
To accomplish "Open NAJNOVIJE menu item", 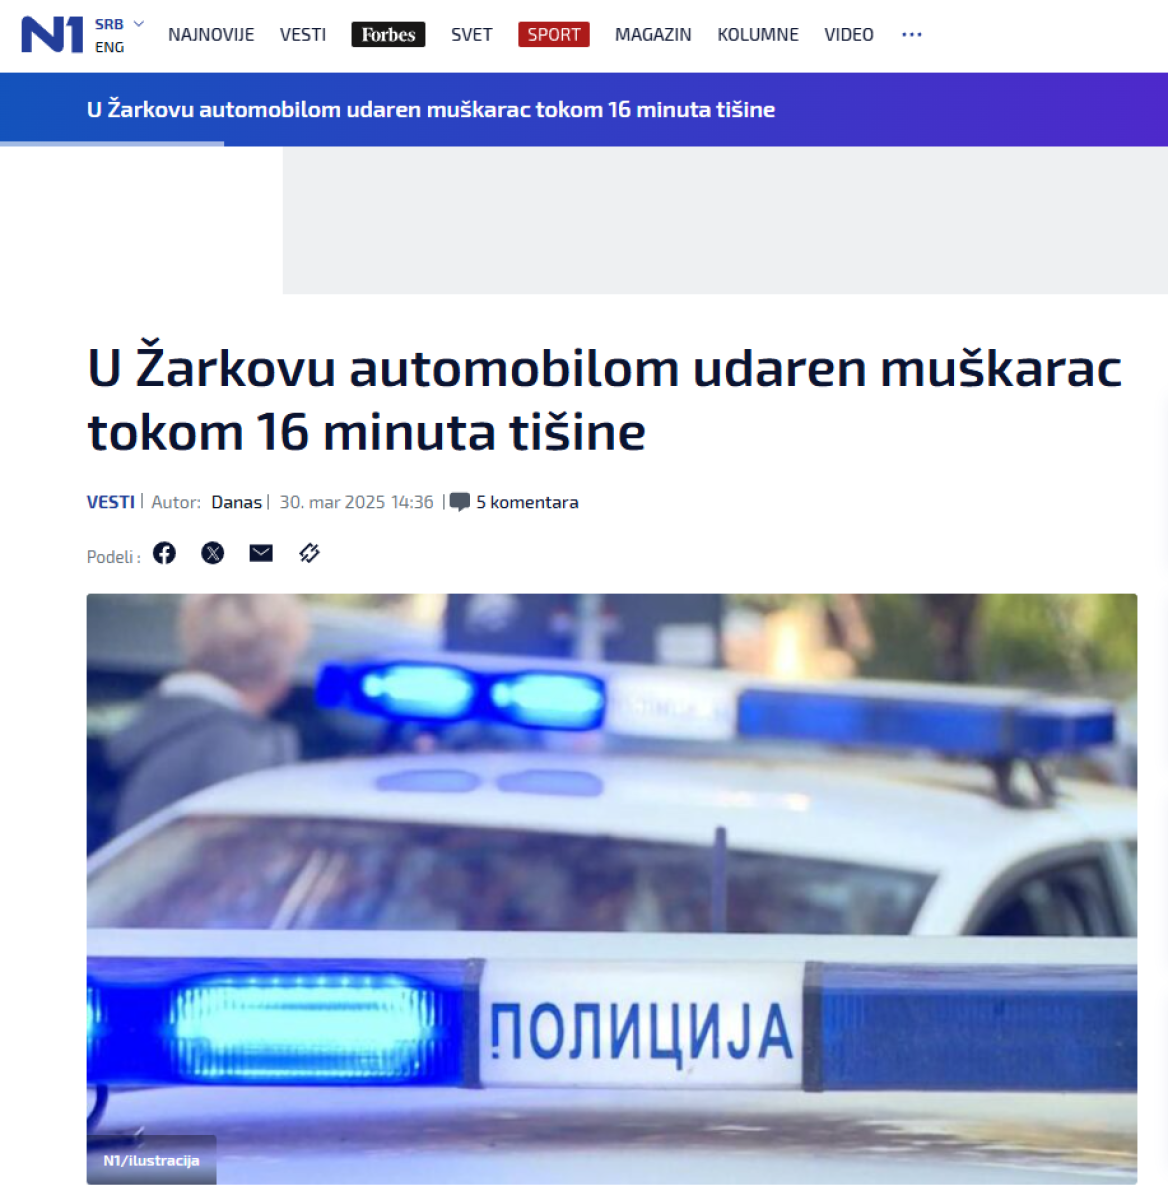I will click(211, 35).
